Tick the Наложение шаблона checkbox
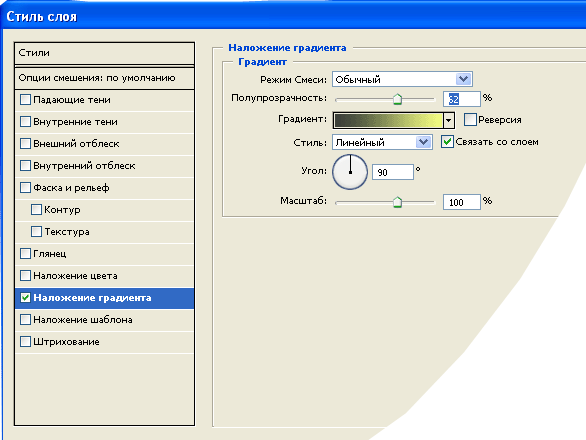586x440 pixels. (25, 320)
